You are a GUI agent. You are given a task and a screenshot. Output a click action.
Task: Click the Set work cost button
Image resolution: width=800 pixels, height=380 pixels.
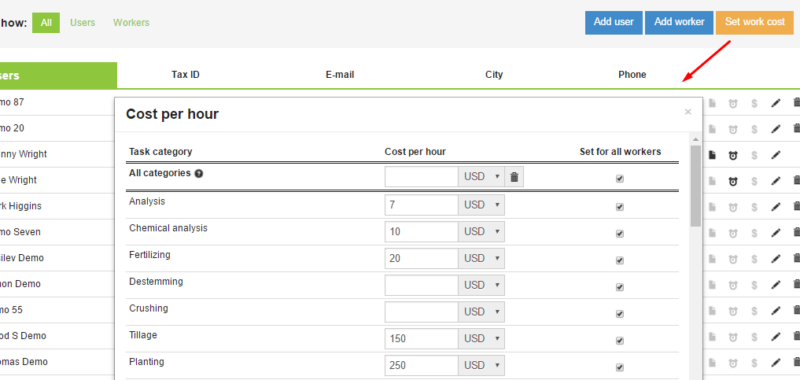point(755,22)
